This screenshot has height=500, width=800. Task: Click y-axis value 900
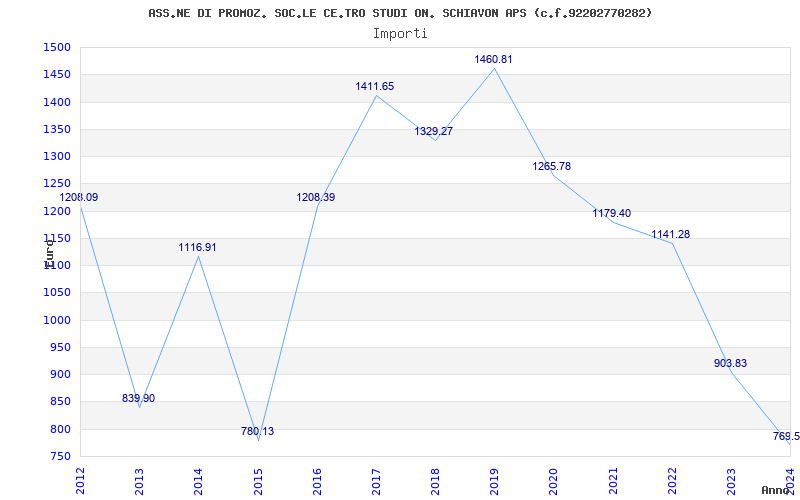[x=60, y=374]
